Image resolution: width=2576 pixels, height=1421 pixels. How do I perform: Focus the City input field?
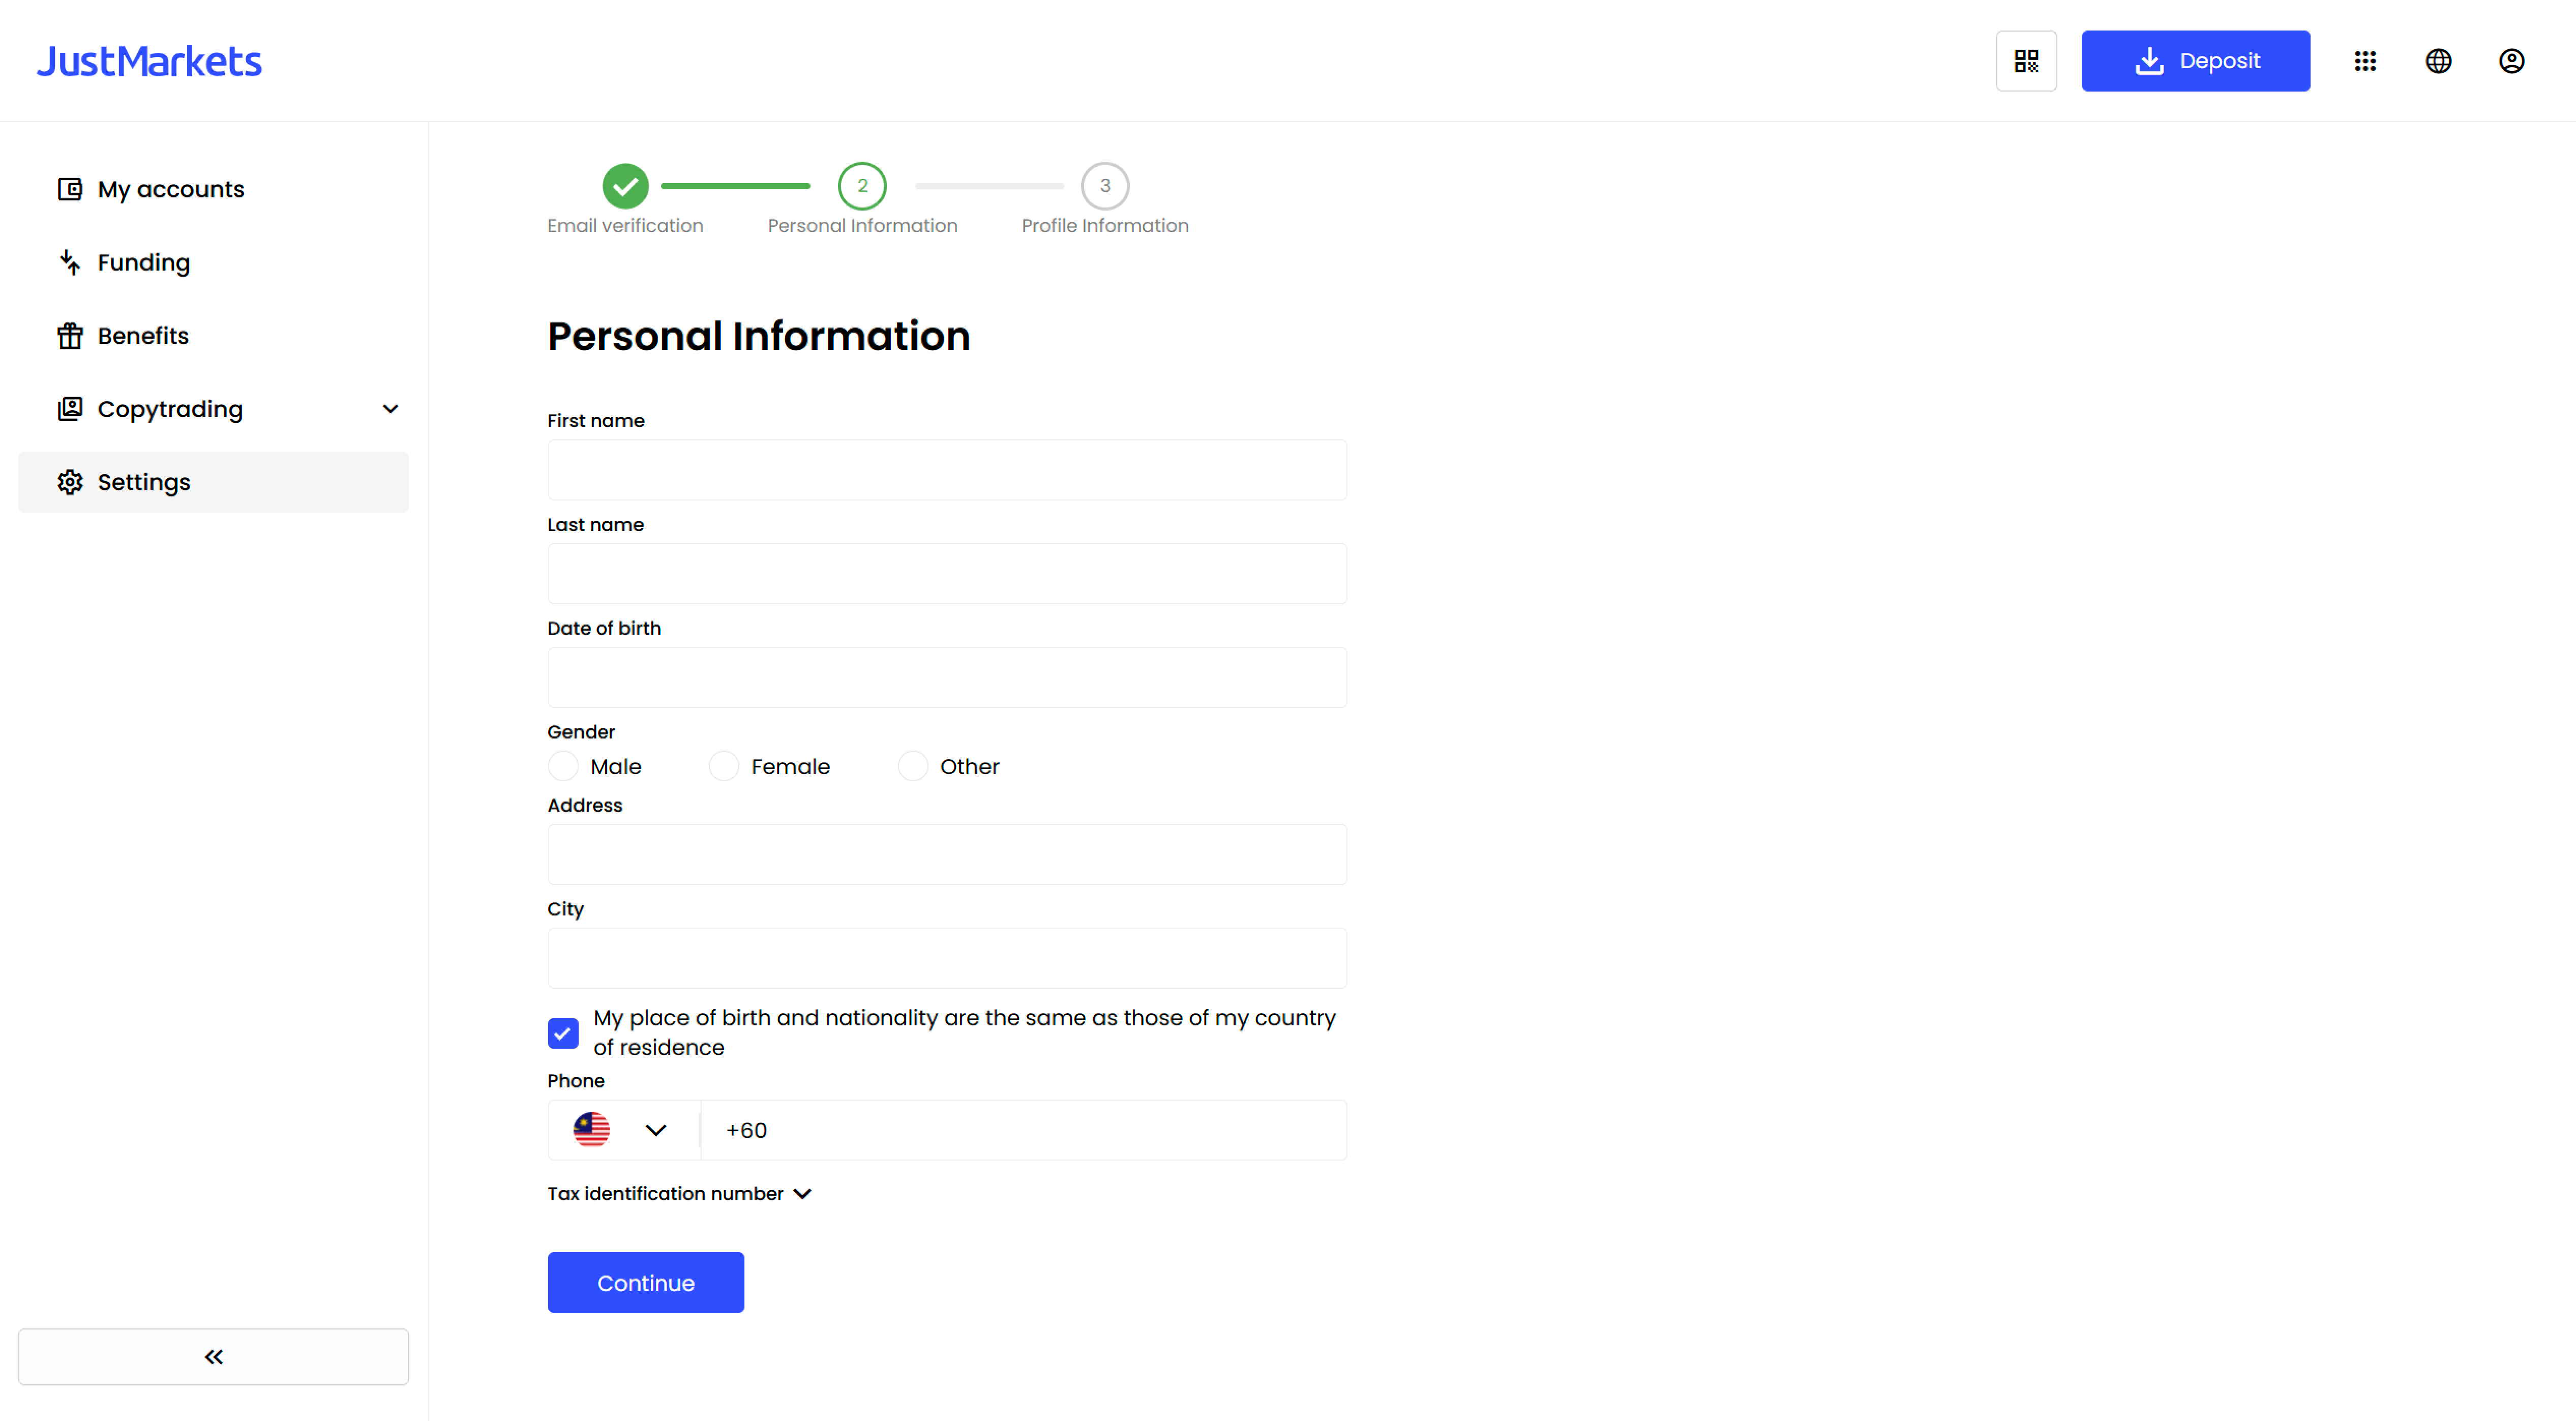[x=947, y=958]
